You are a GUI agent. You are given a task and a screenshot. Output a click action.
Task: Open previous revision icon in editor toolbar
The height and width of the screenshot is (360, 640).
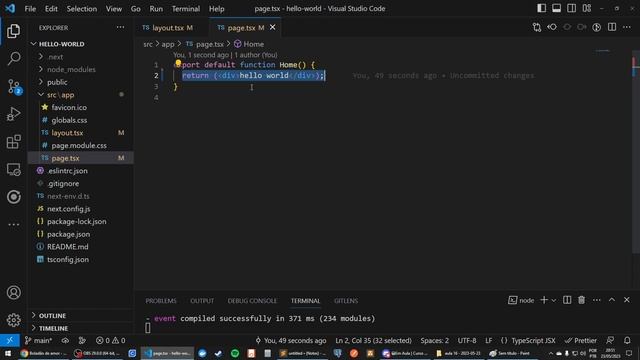click(x=552, y=27)
